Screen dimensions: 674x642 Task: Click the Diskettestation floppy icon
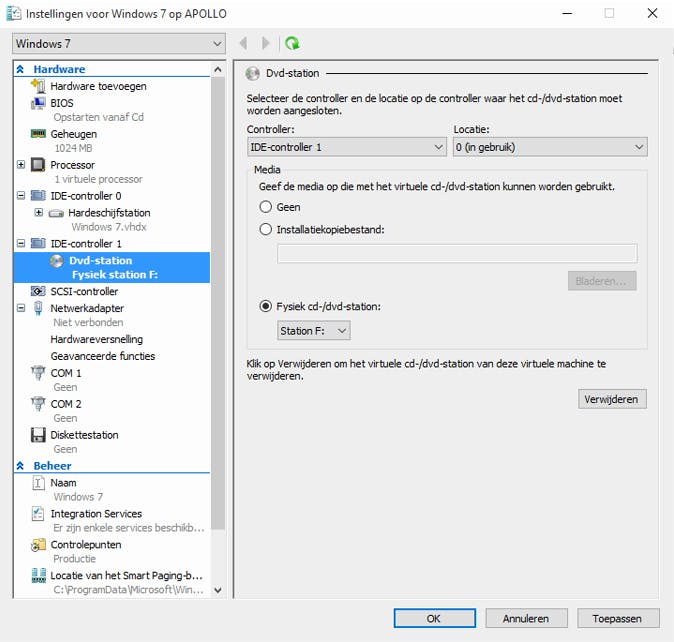point(38,435)
